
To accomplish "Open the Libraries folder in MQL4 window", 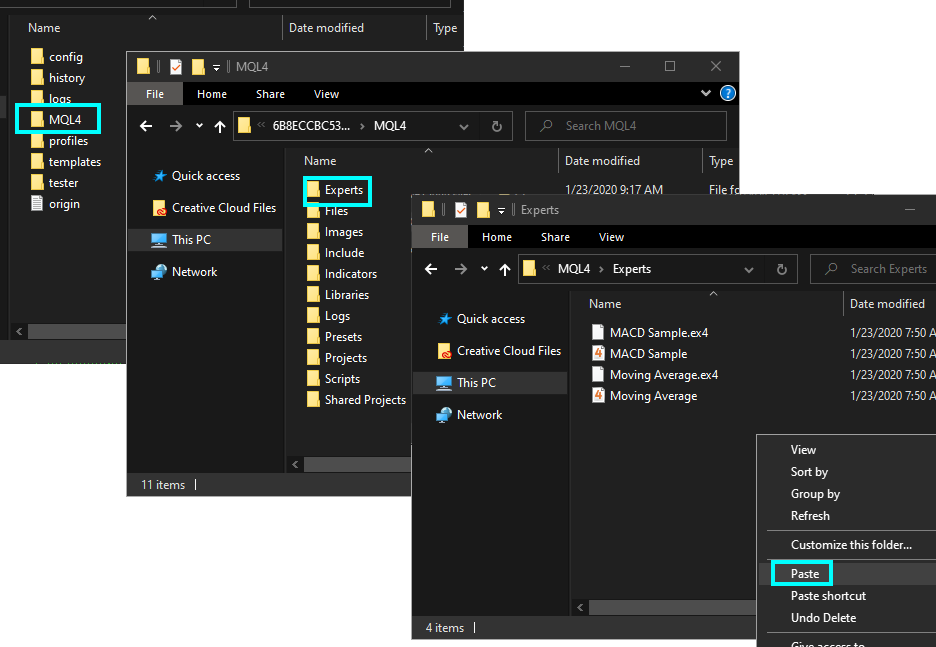I will tap(338, 294).
